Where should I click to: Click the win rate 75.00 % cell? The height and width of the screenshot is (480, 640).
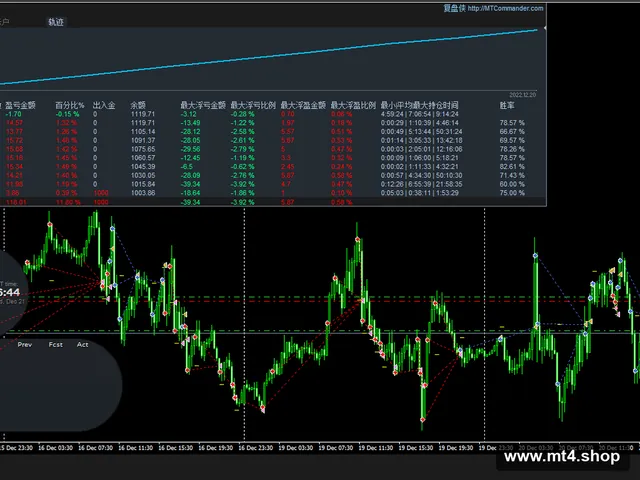point(512,193)
